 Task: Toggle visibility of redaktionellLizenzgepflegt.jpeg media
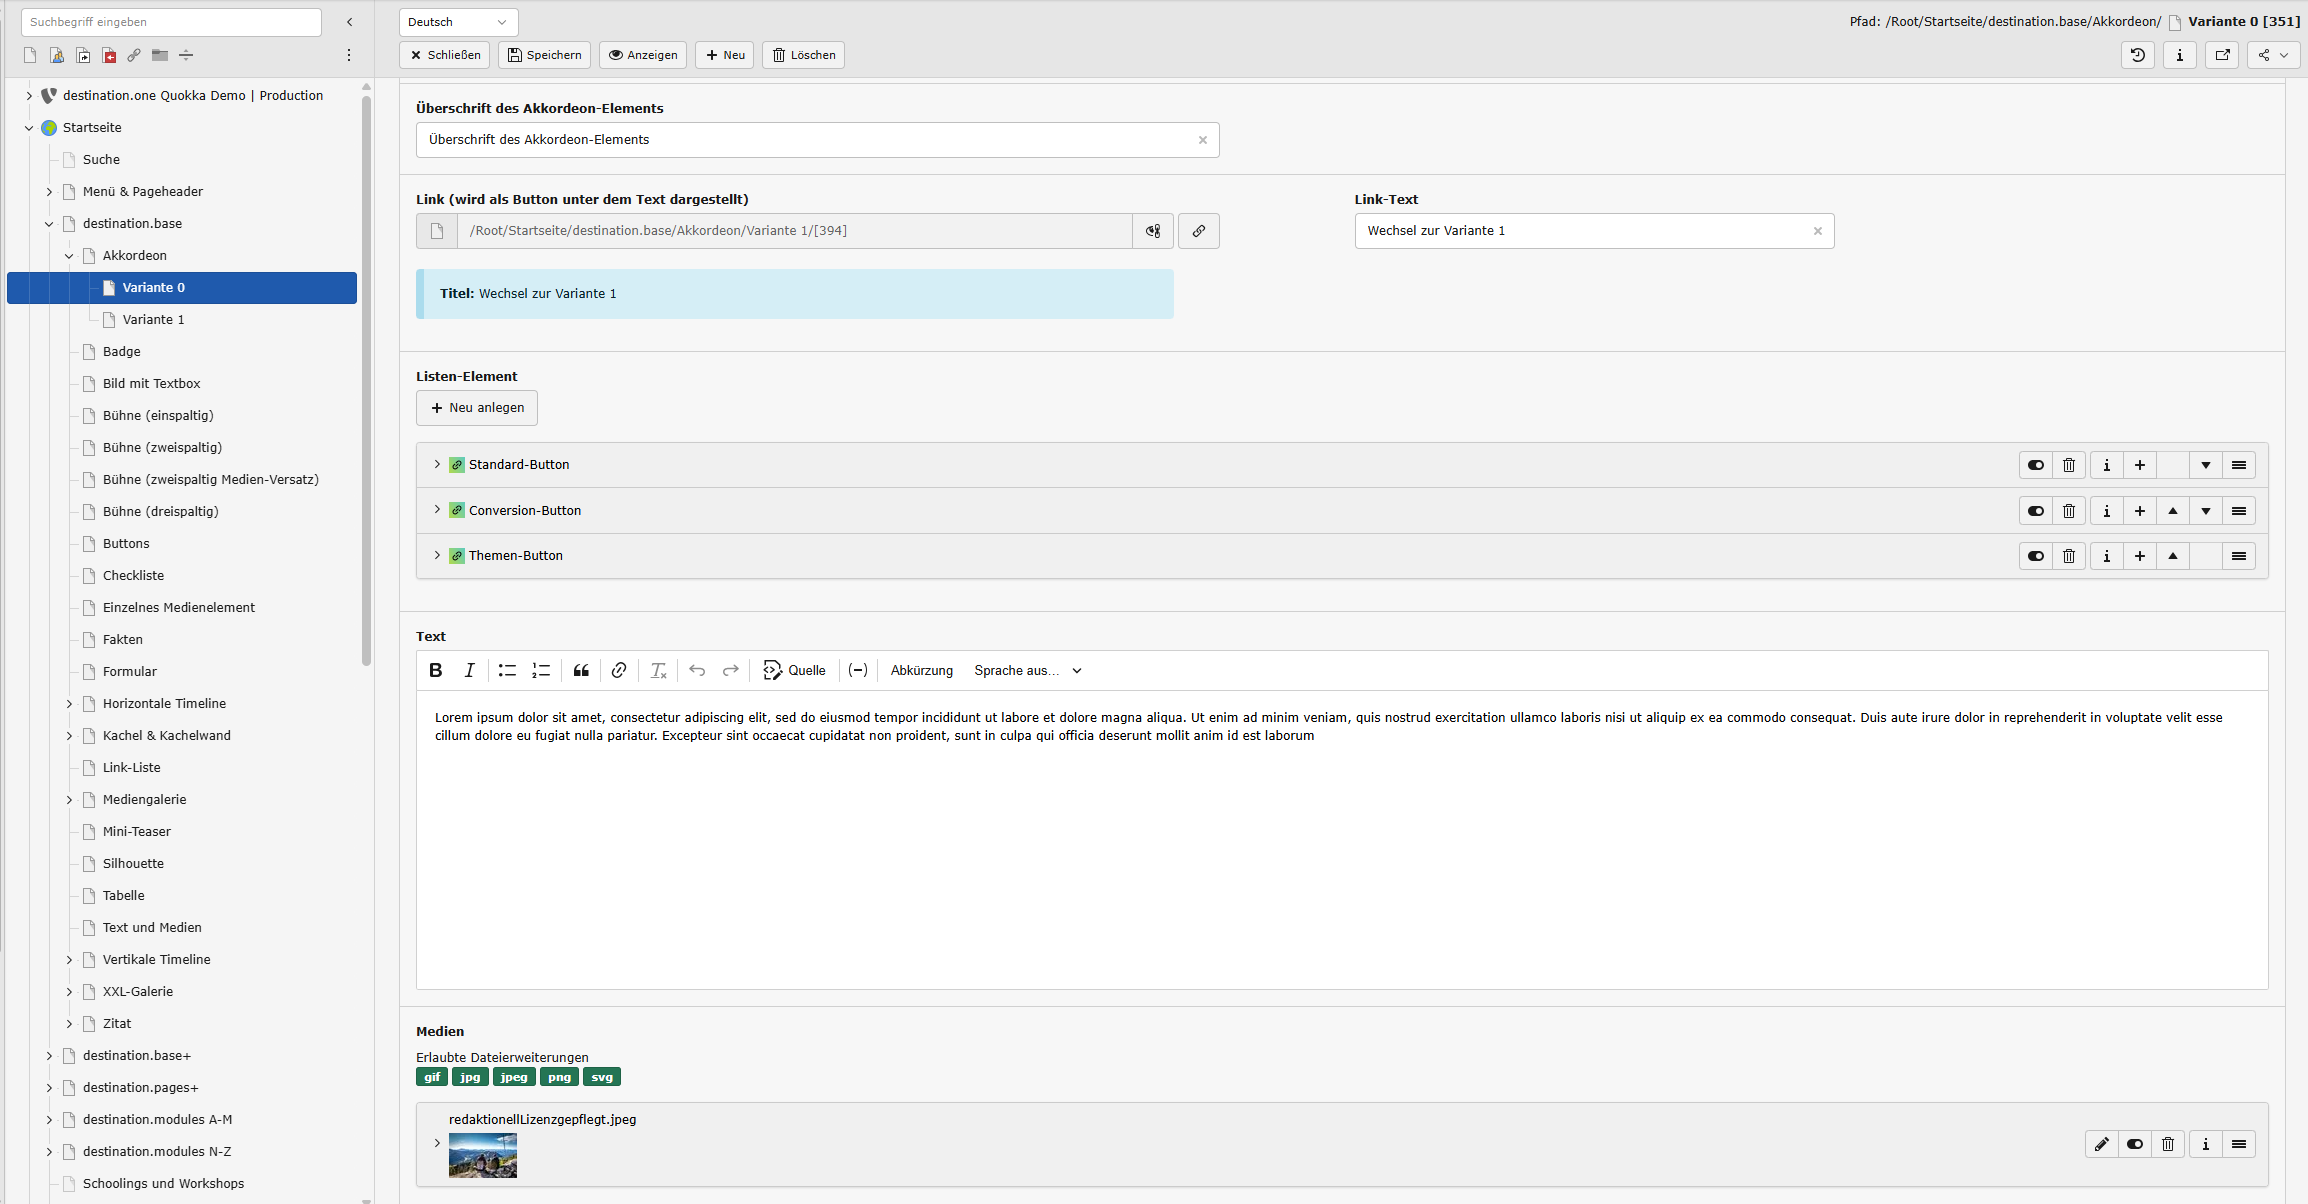click(x=2134, y=1144)
